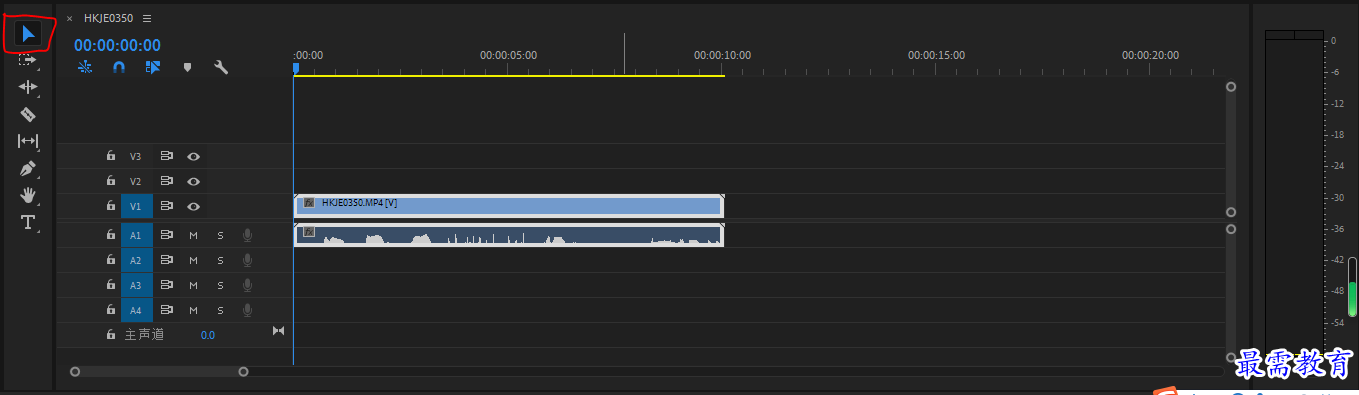Toggle A2 track targeting
The width and height of the screenshot is (1359, 395).
(136, 260)
